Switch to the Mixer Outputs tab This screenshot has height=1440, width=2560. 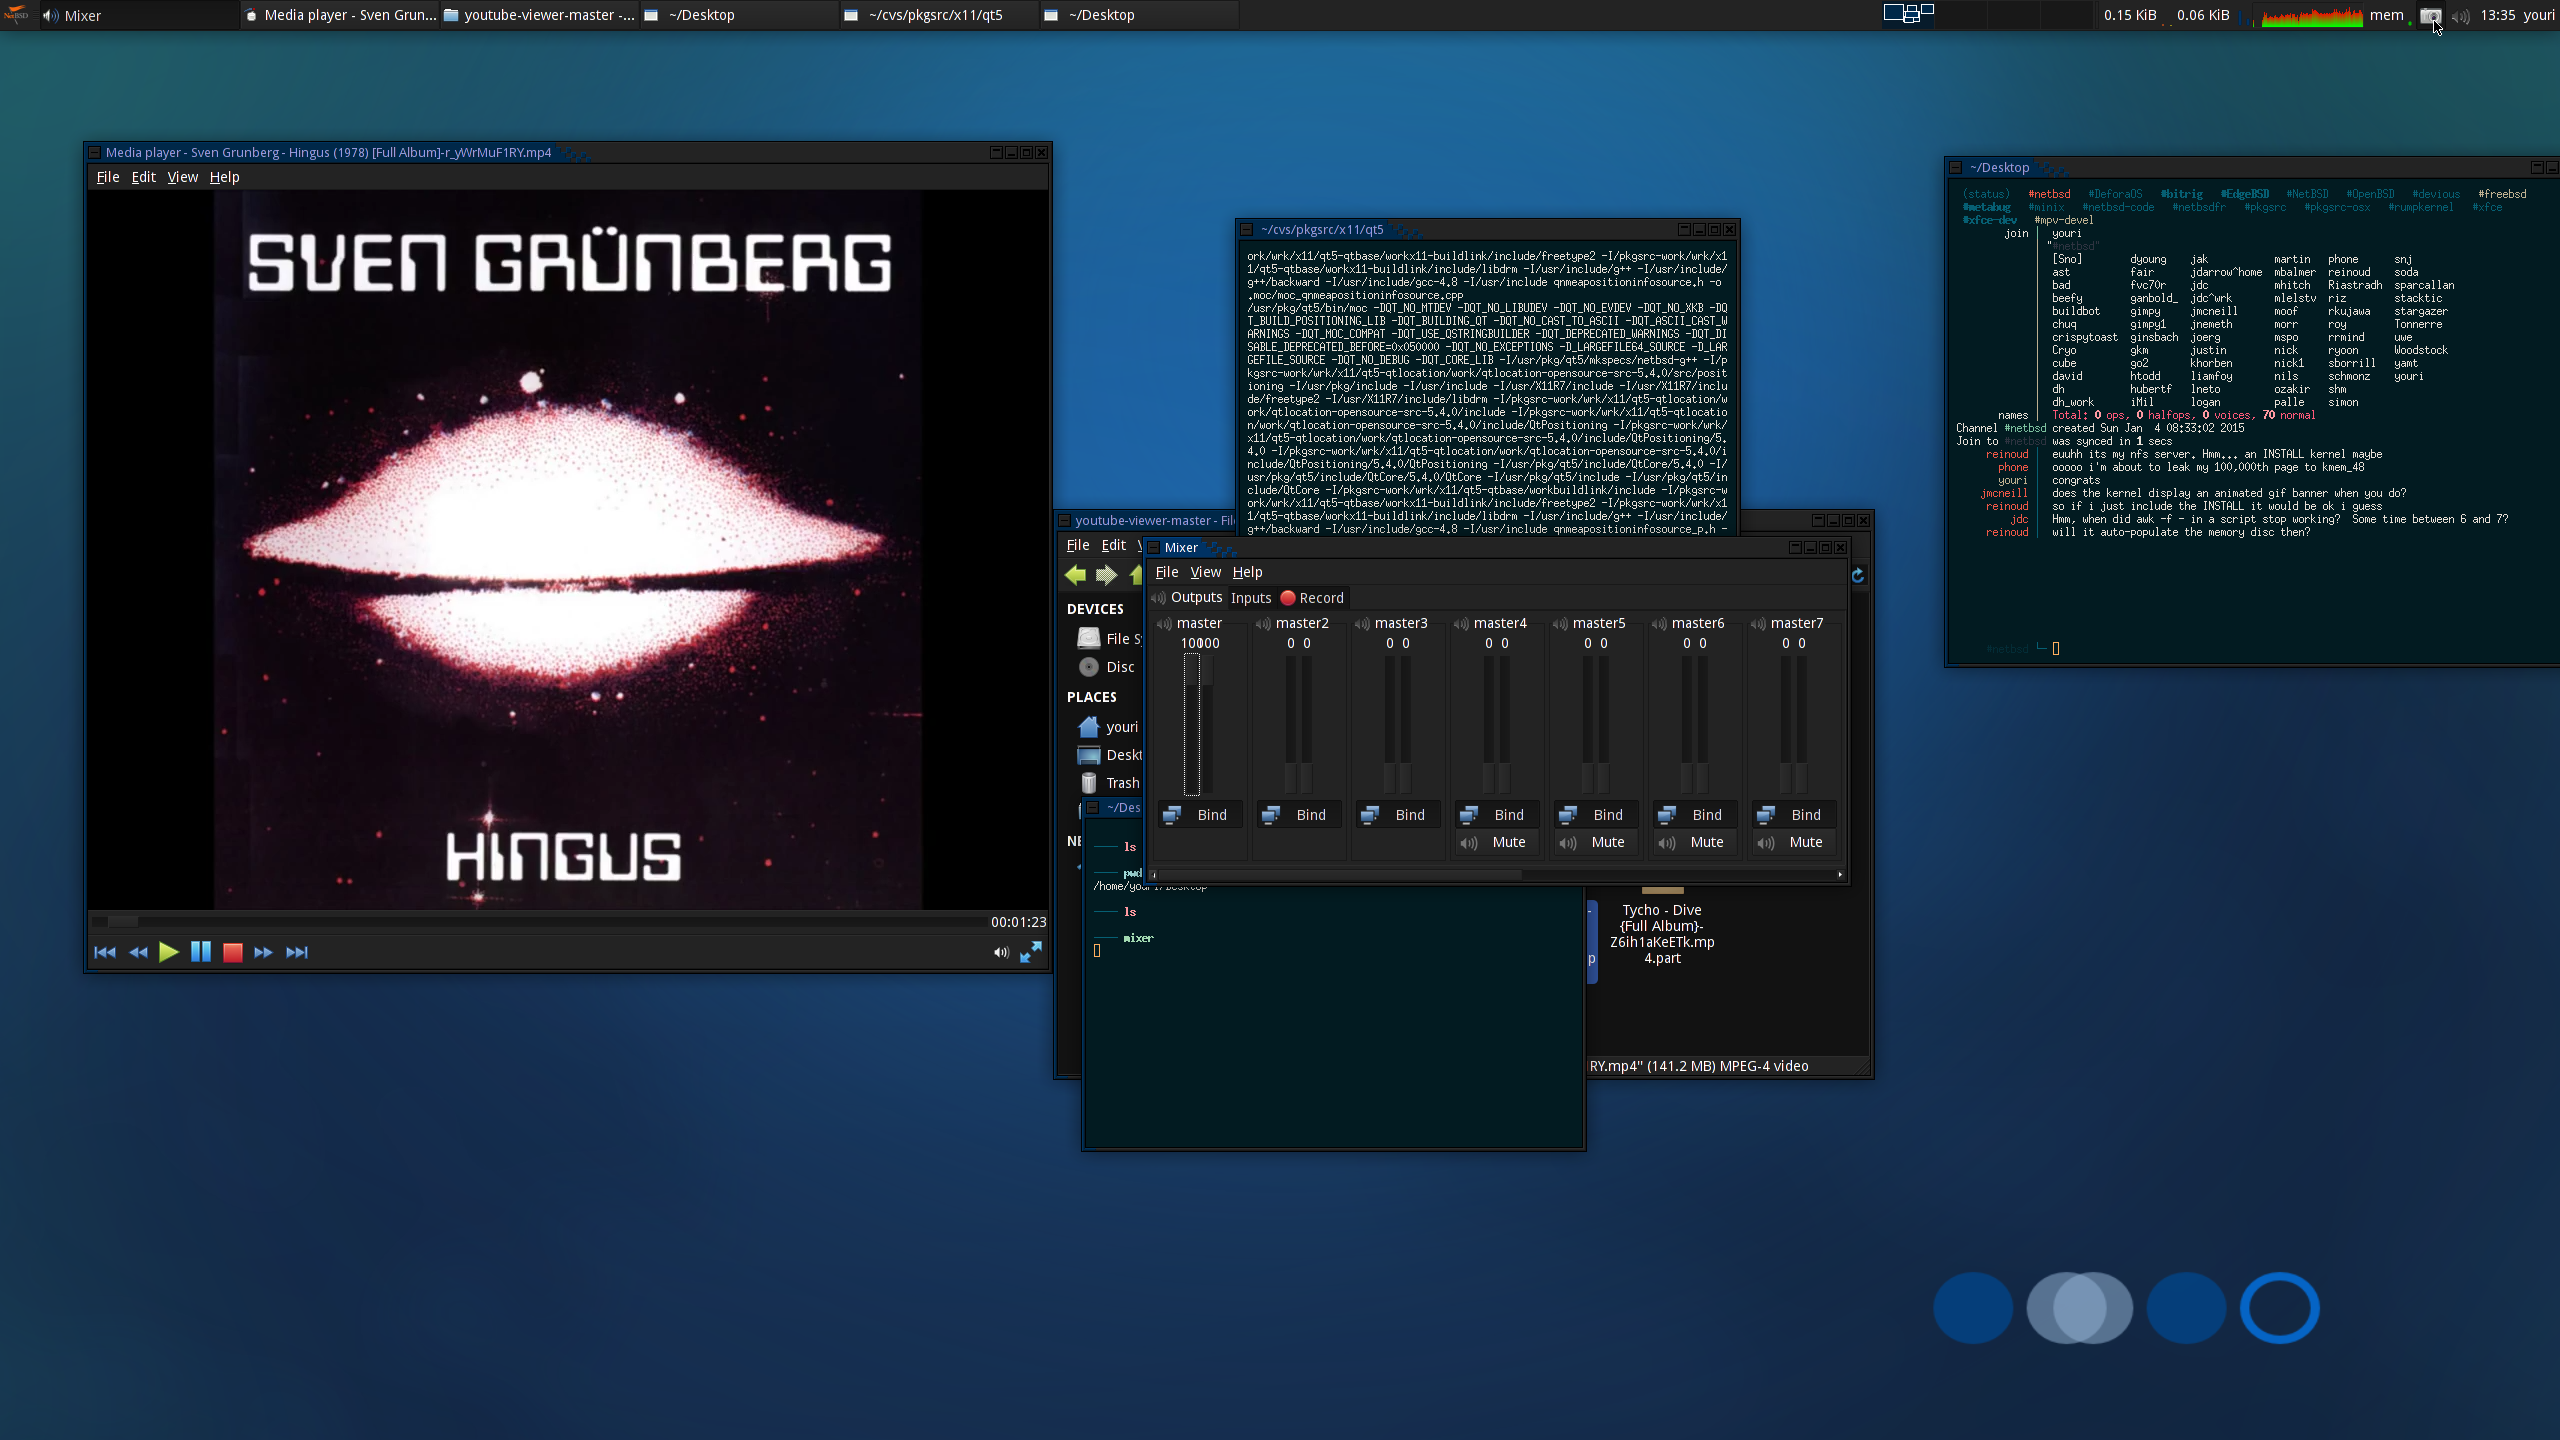[1188, 597]
